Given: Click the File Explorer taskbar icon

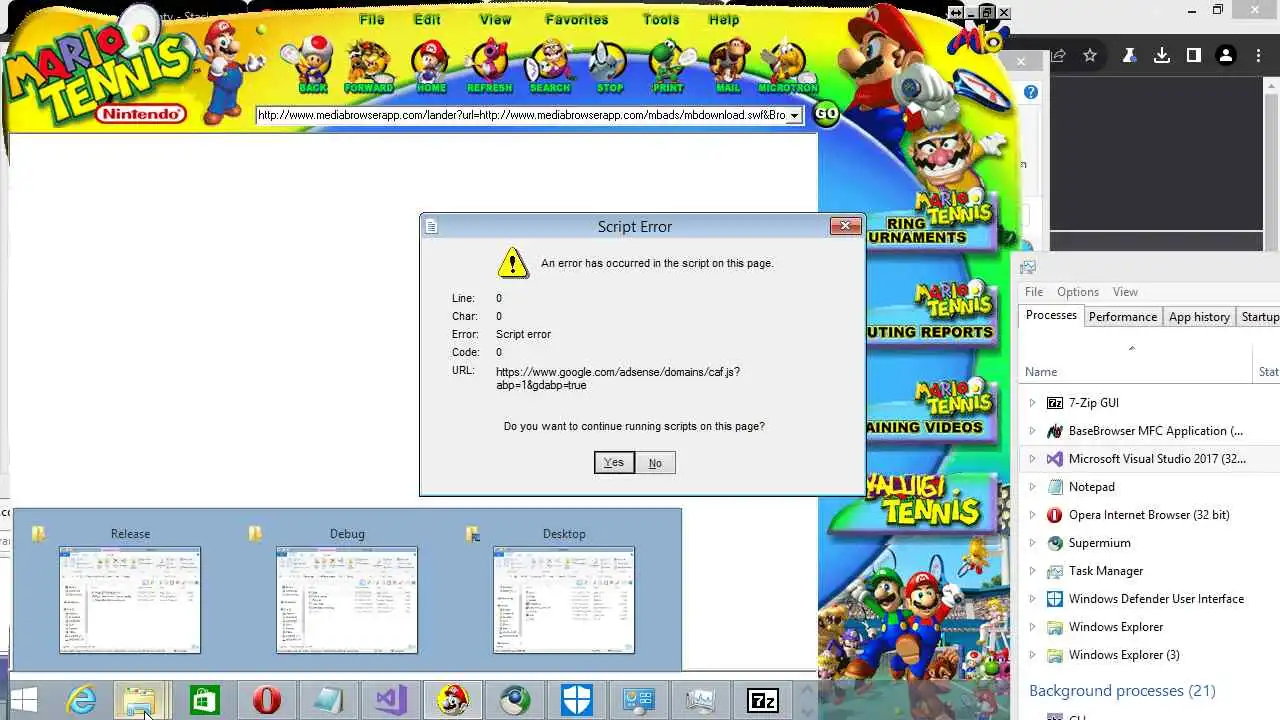Looking at the screenshot, I should tap(141, 701).
